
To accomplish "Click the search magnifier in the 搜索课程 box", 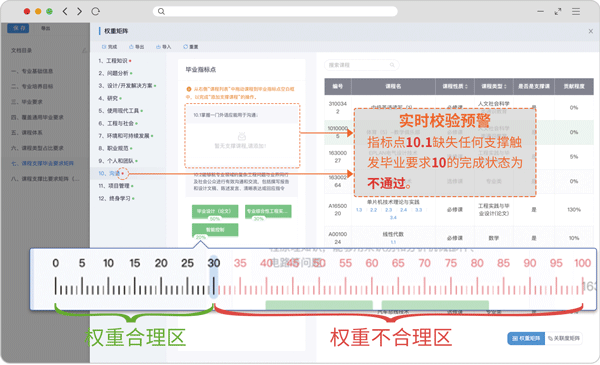I will [392, 65].
